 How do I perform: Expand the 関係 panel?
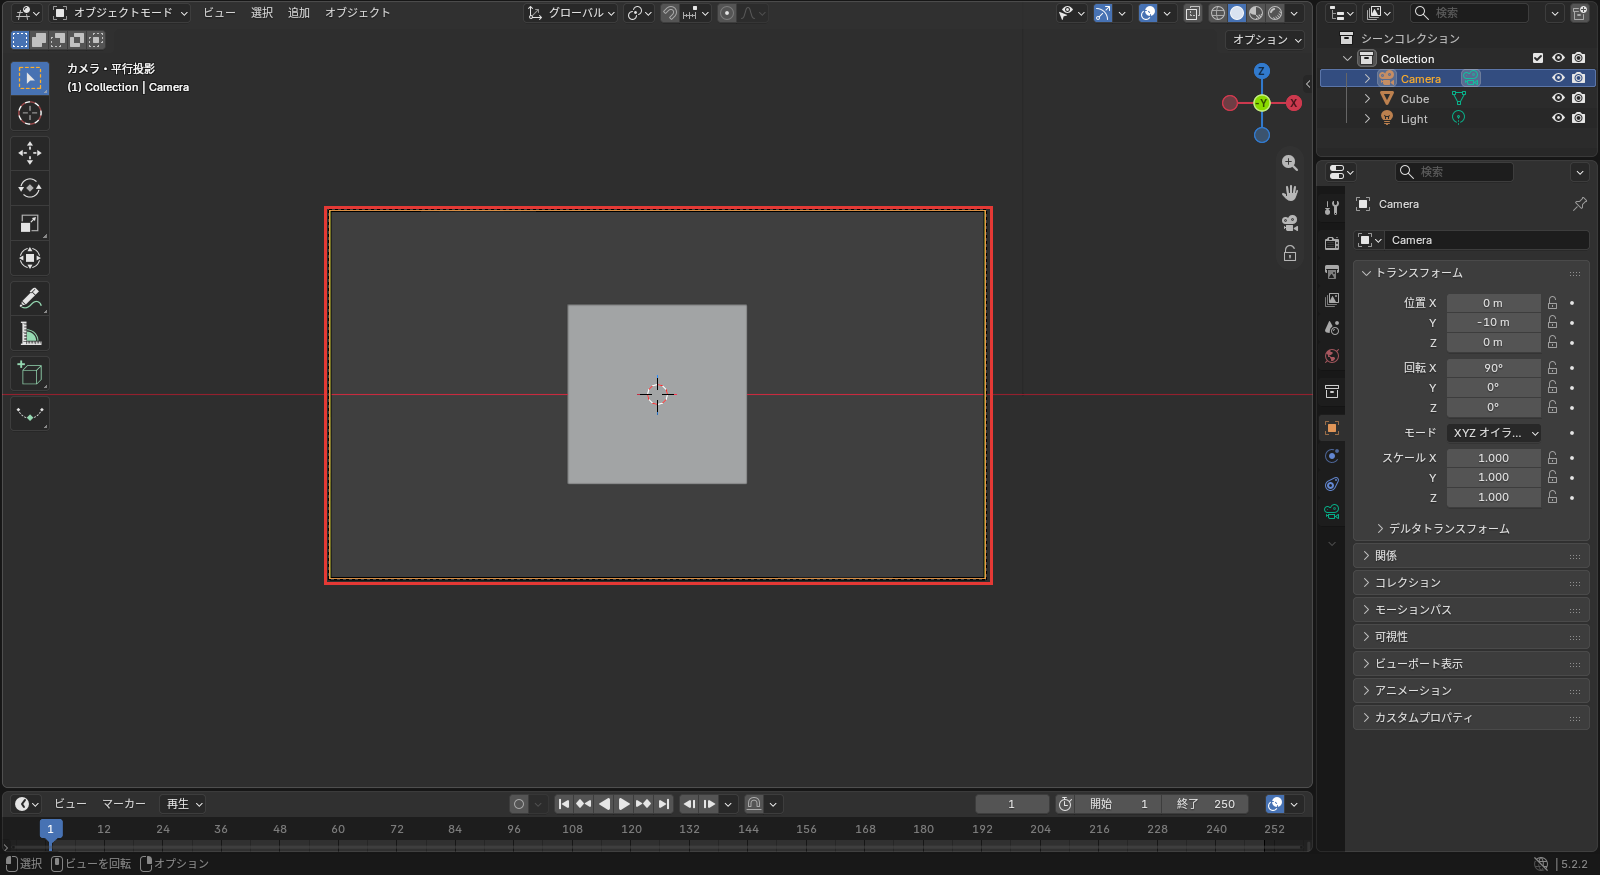tap(1471, 555)
